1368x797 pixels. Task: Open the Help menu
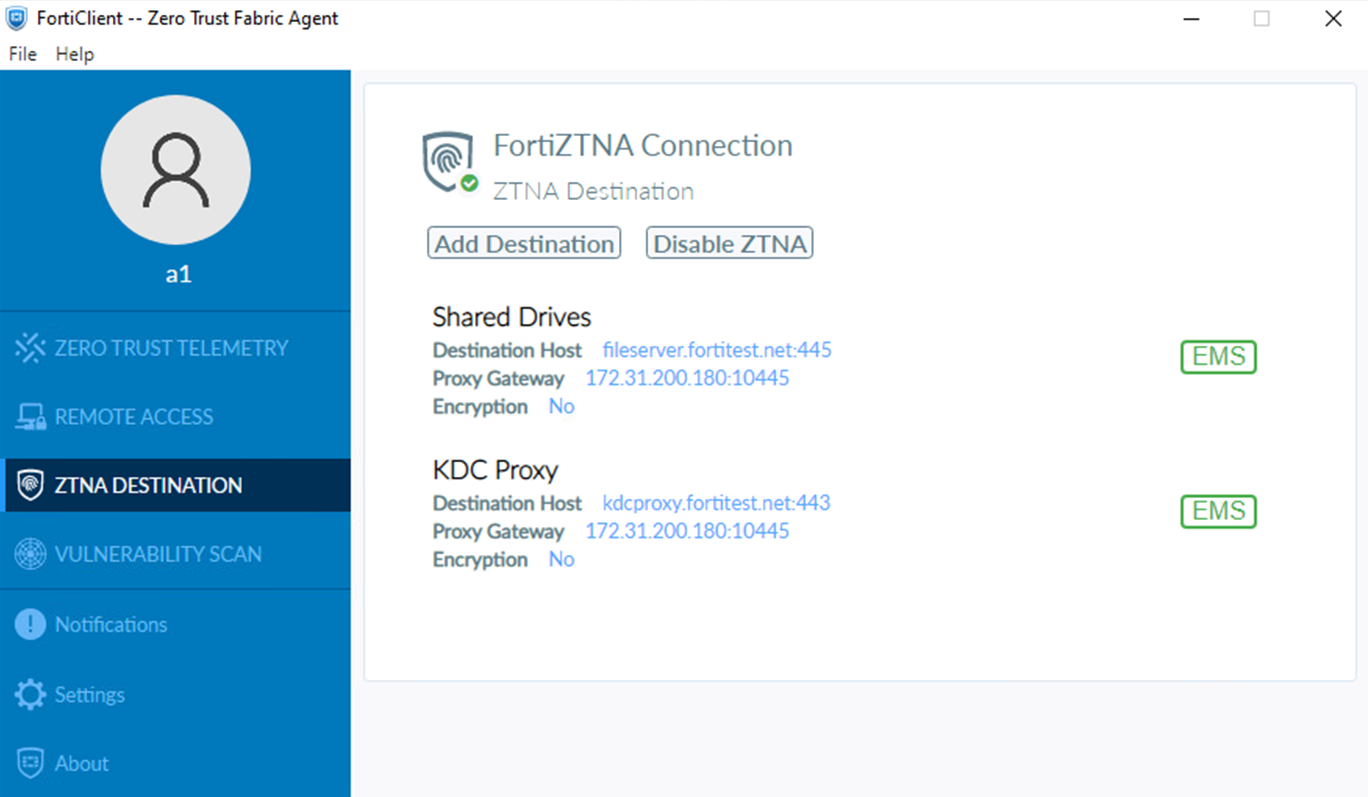[74, 54]
